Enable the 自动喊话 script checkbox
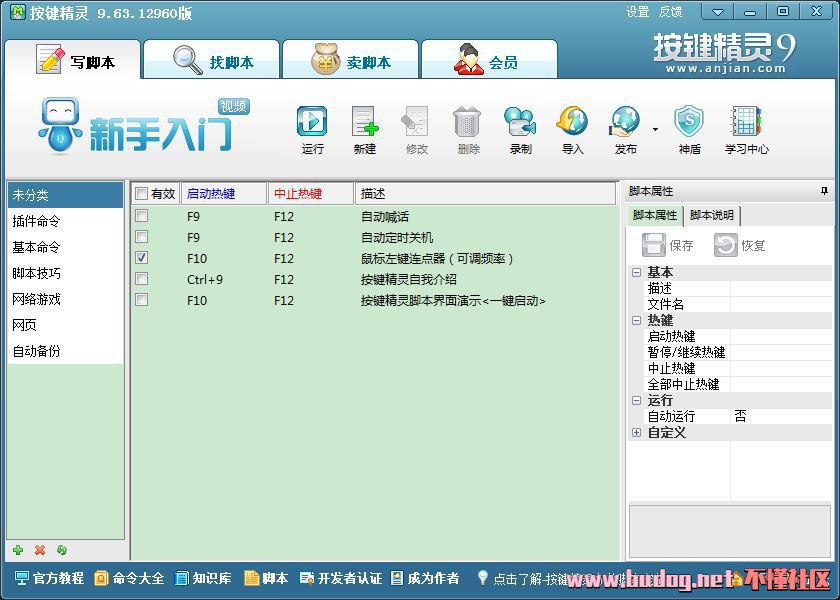 click(141, 216)
